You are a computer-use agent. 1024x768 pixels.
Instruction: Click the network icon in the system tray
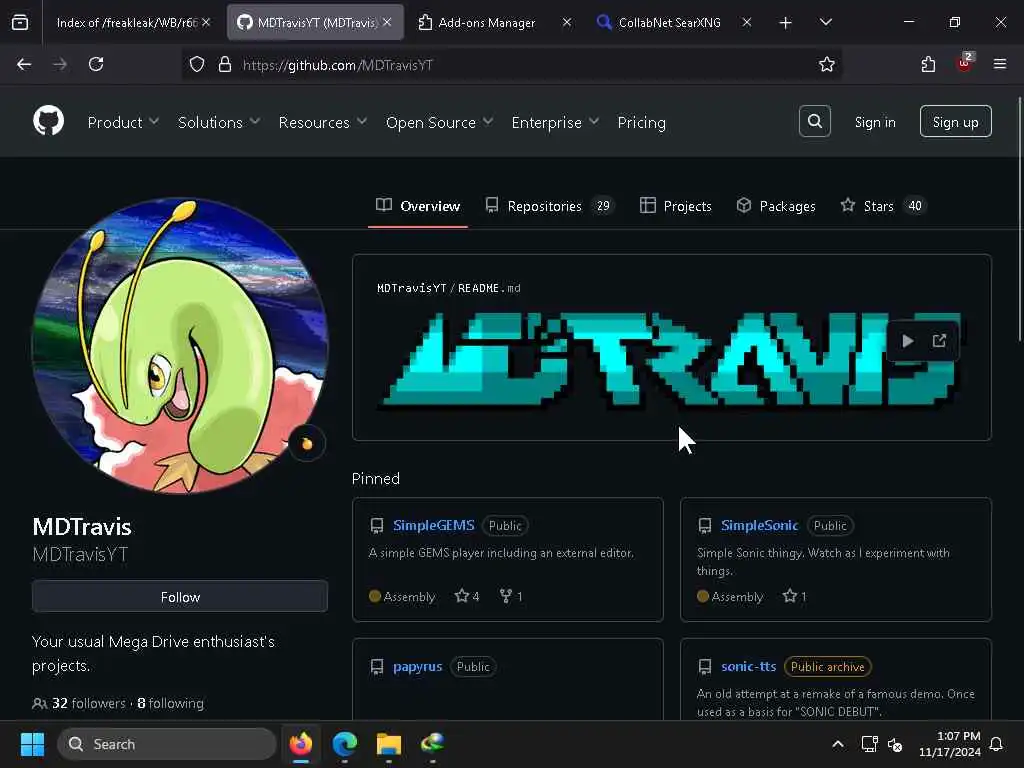[869, 744]
